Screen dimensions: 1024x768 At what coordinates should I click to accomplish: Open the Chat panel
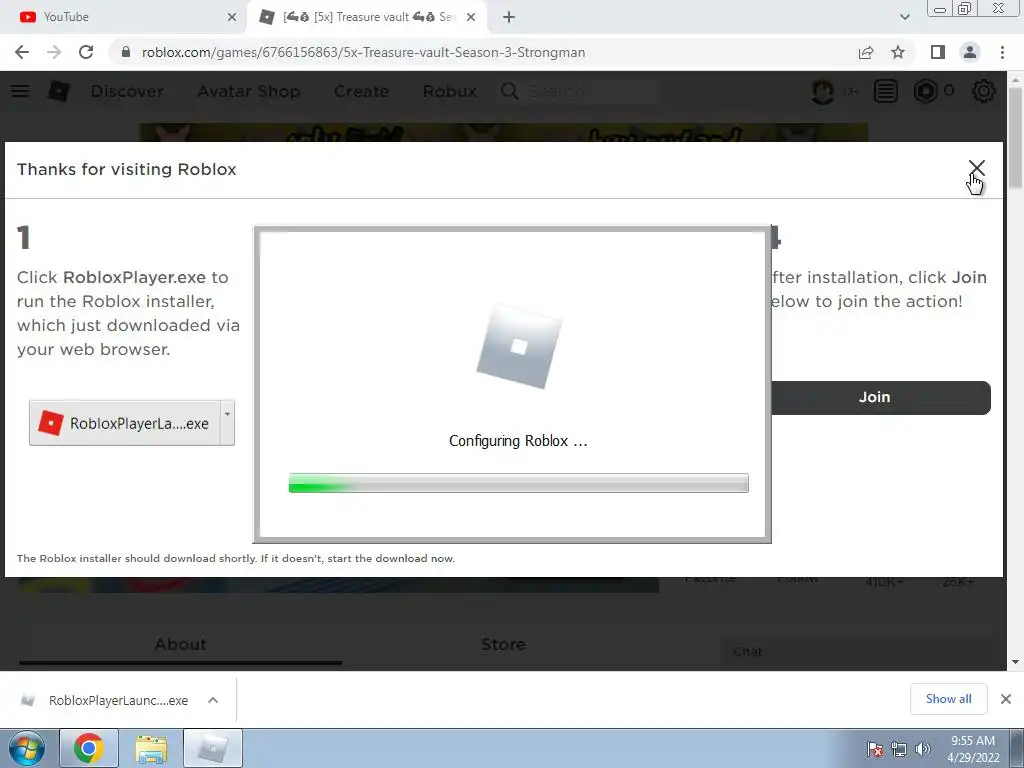856,652
